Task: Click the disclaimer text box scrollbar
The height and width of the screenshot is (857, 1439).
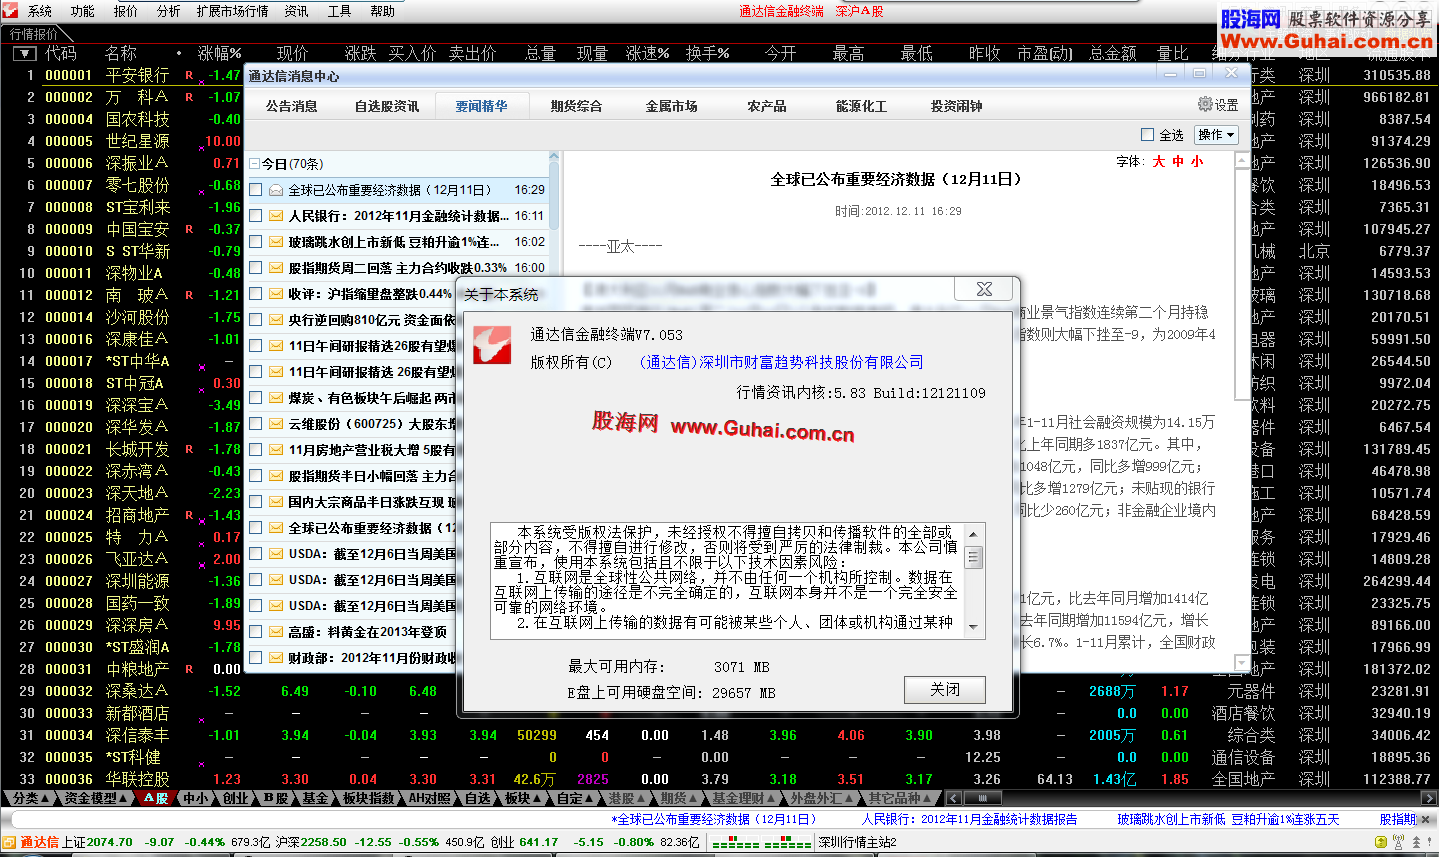Action: [x=974, y=581]
